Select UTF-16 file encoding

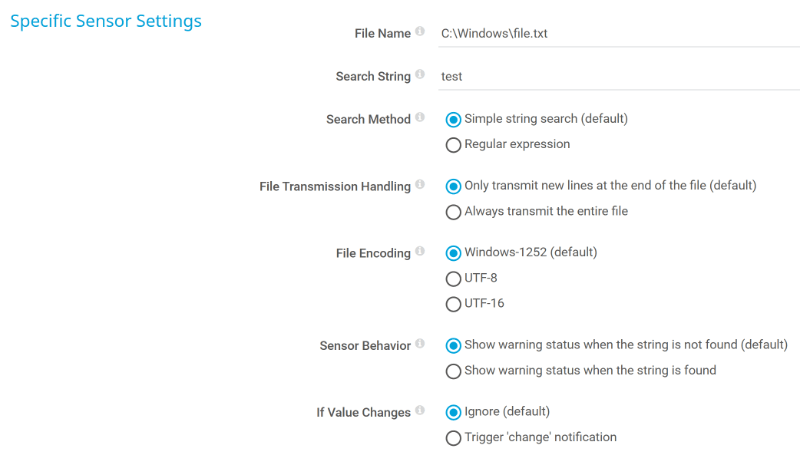point(454,303)
